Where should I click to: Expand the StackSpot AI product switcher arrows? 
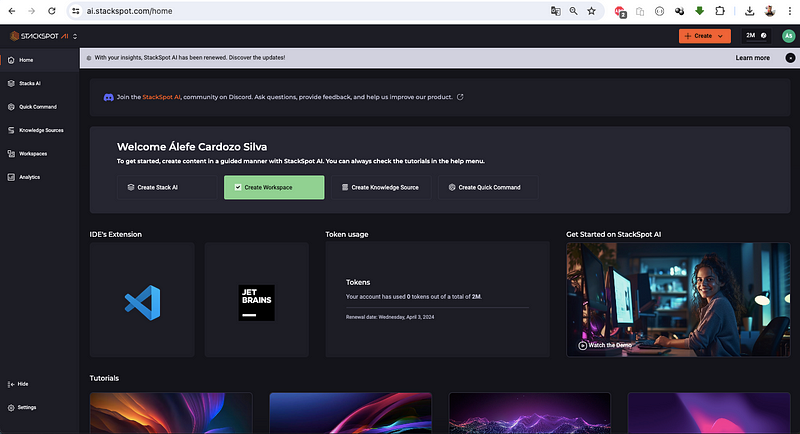tap(75, 36)
